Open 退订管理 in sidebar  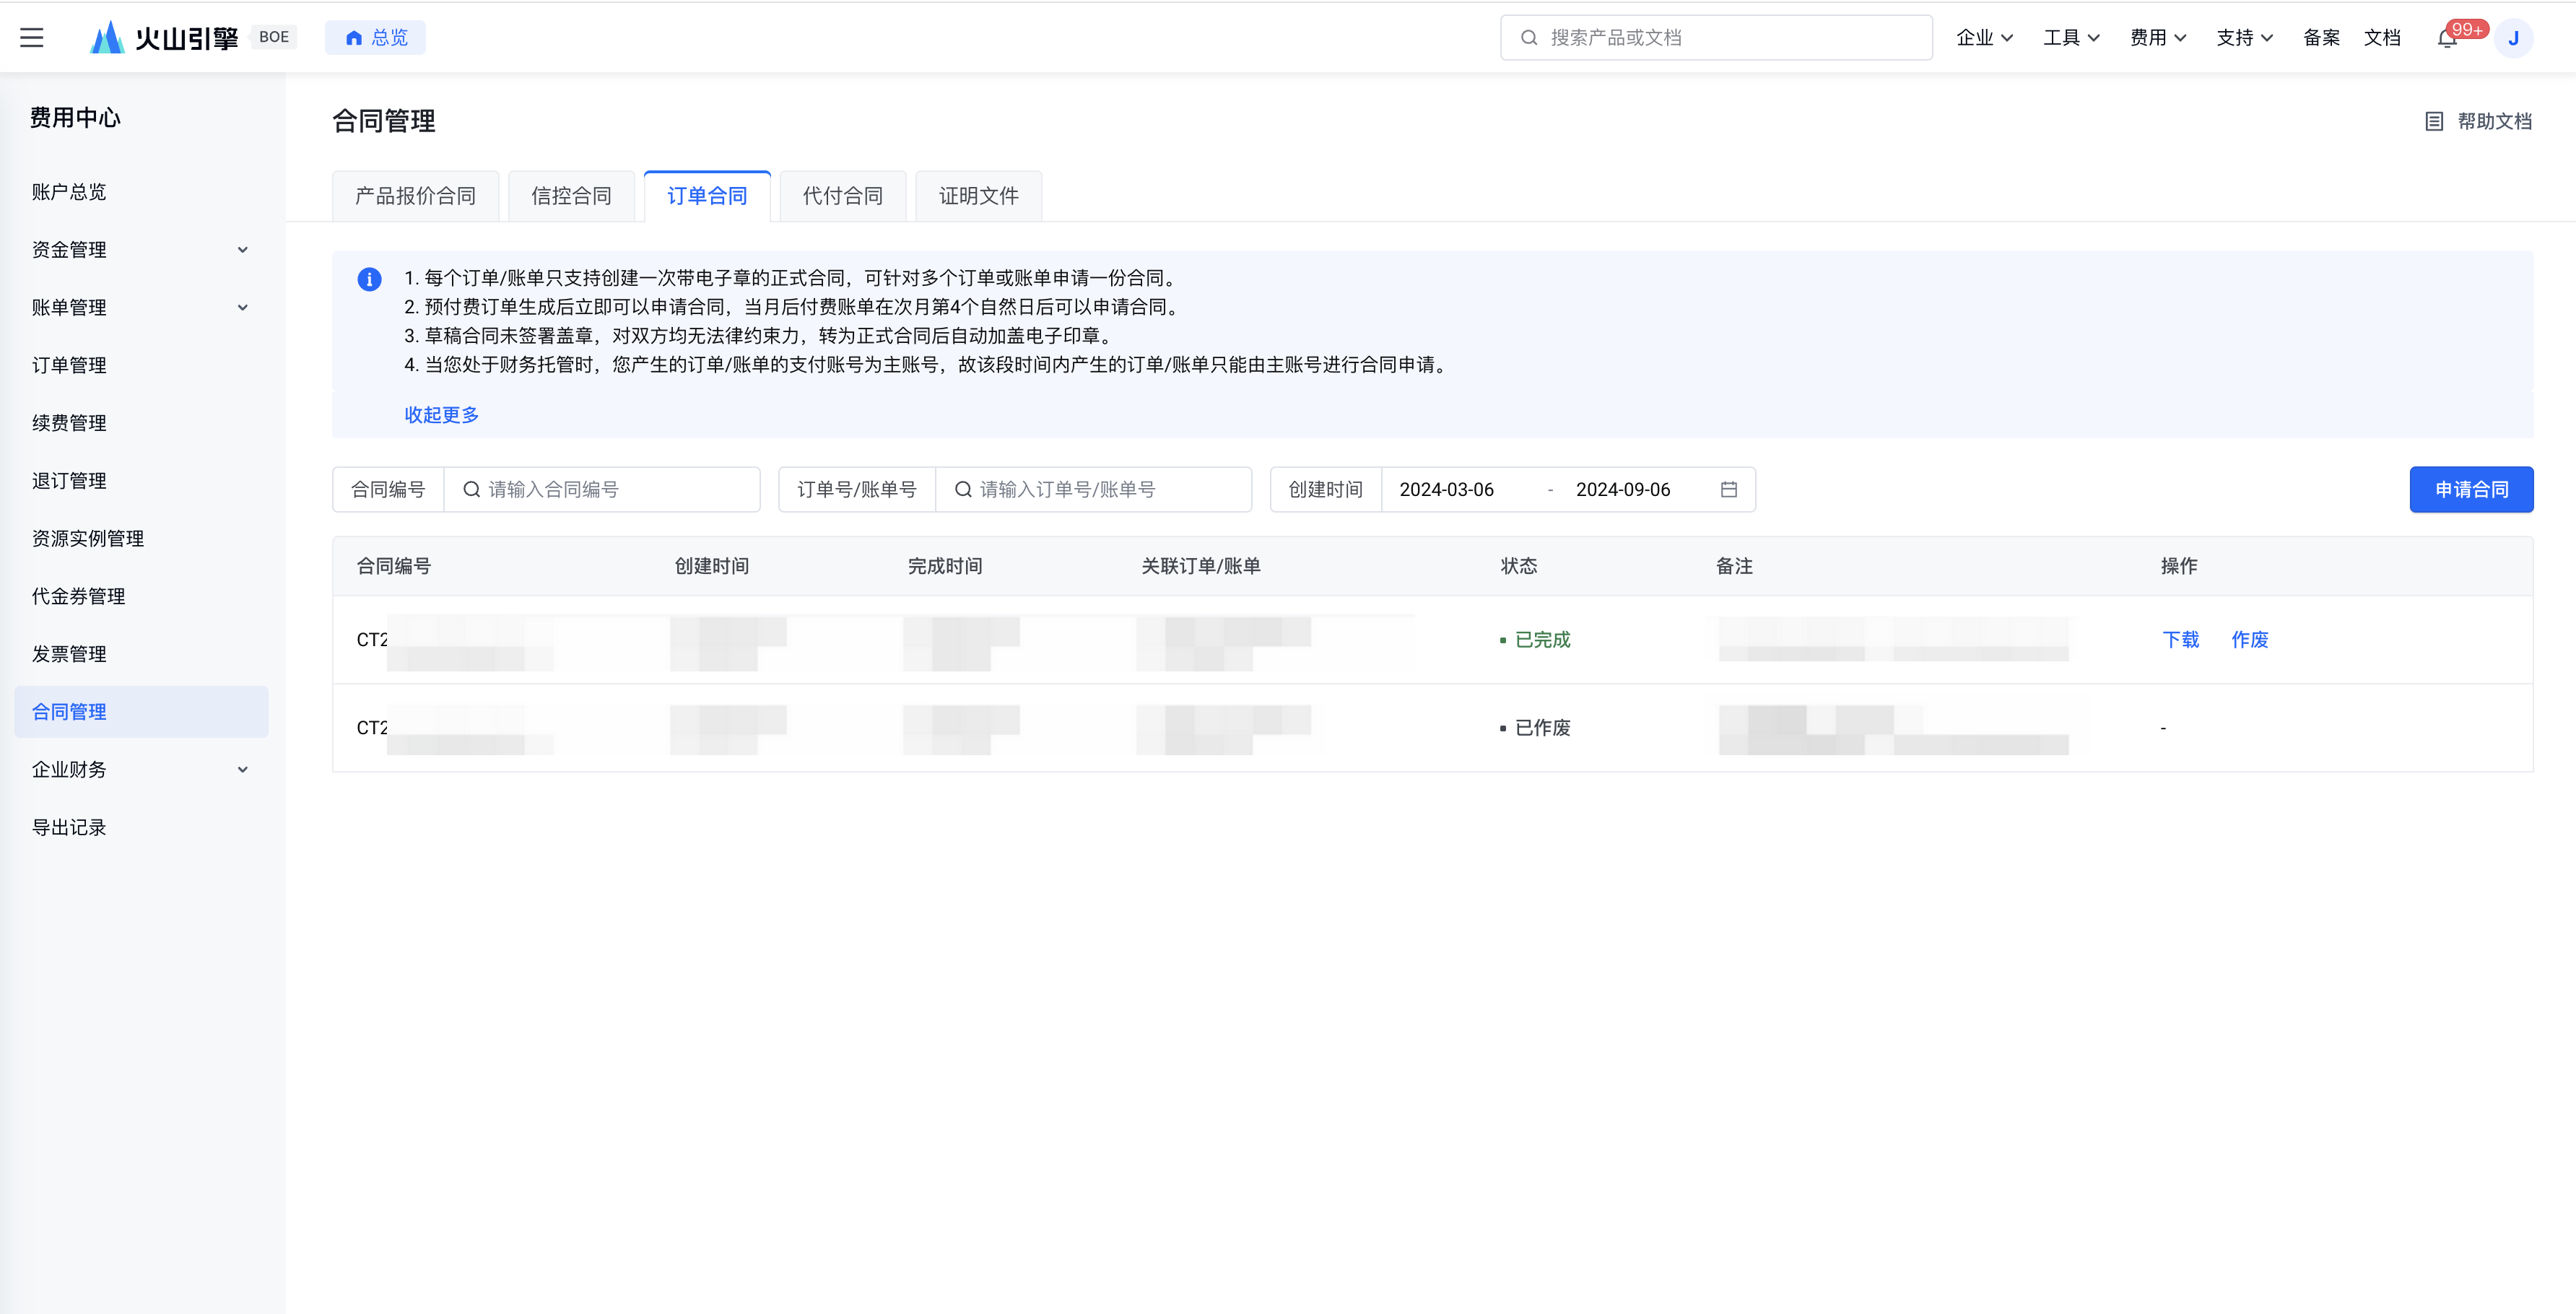pyautogui.click(x=69, y=481)
